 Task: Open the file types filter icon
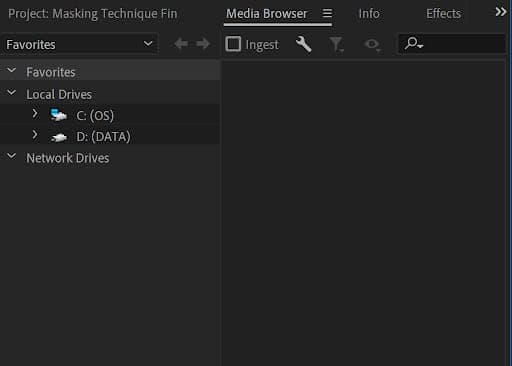pos(337,45)
